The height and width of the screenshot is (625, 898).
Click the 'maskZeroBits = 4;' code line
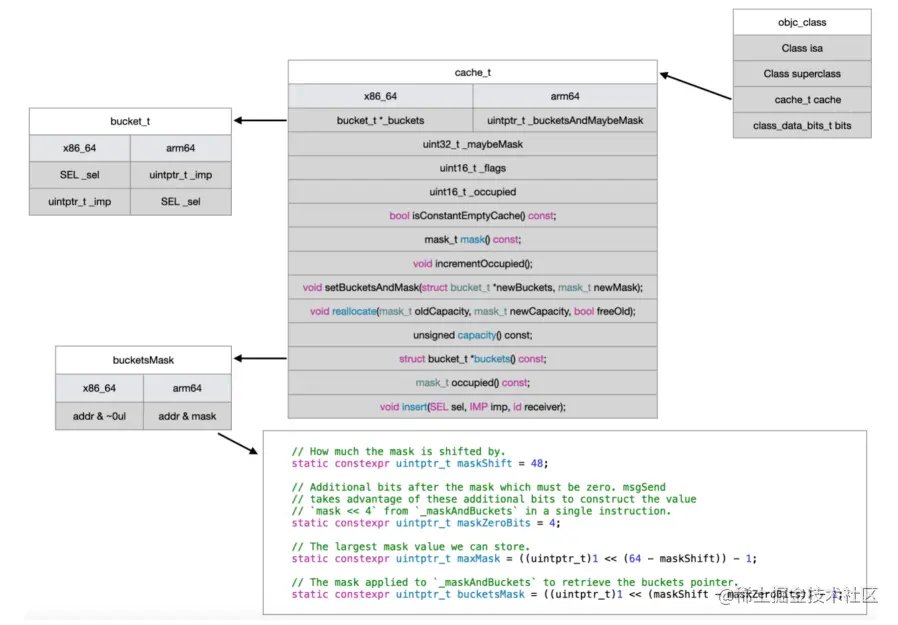click(426, 523)
